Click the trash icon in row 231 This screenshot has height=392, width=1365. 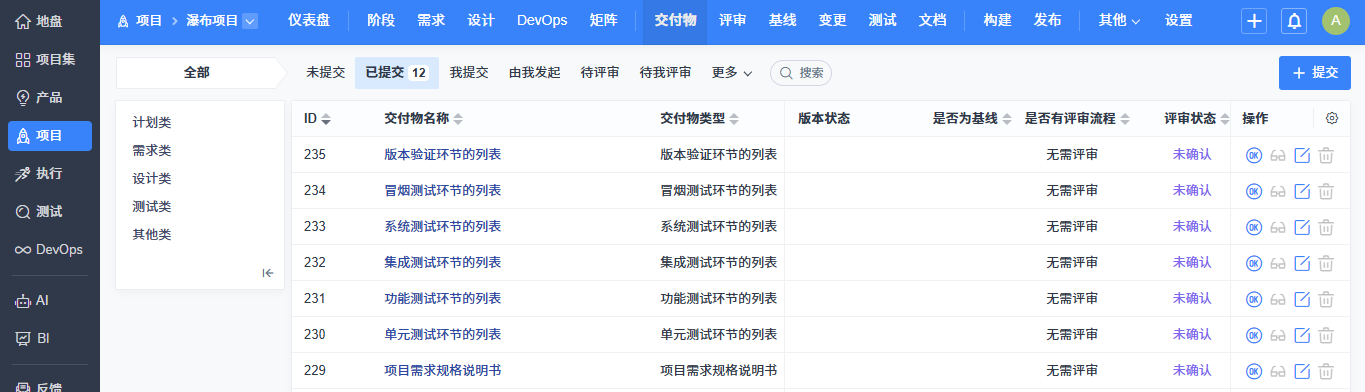pos(1326,299)
